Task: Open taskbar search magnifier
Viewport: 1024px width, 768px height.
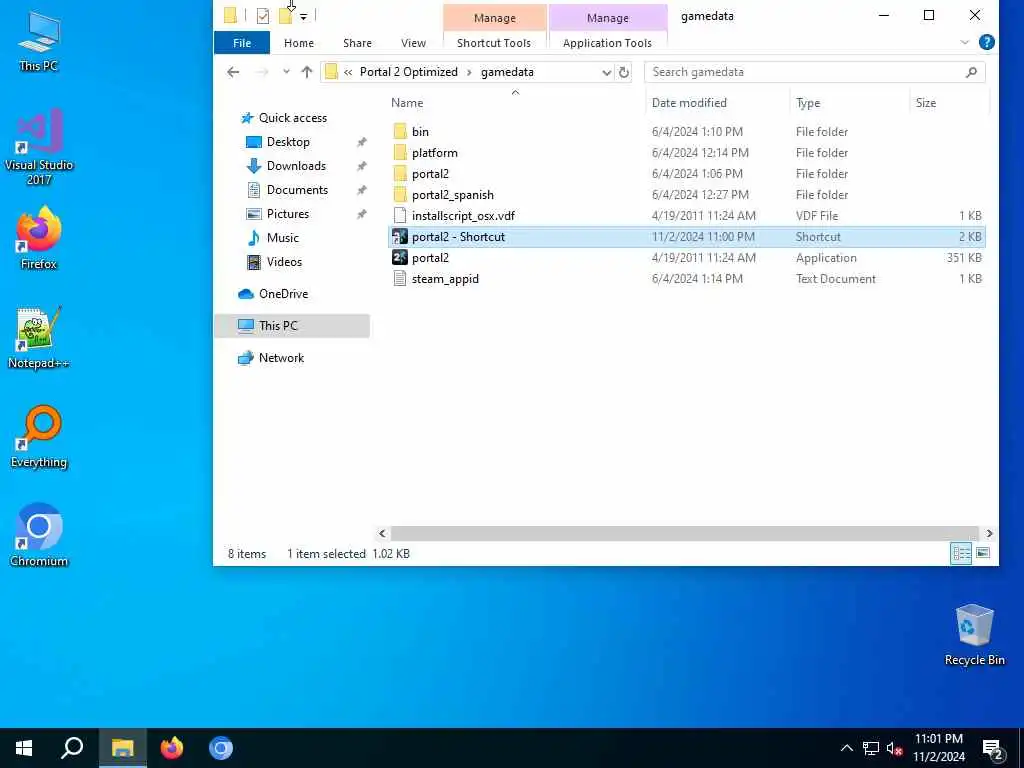Action: (x=72, y=748)
